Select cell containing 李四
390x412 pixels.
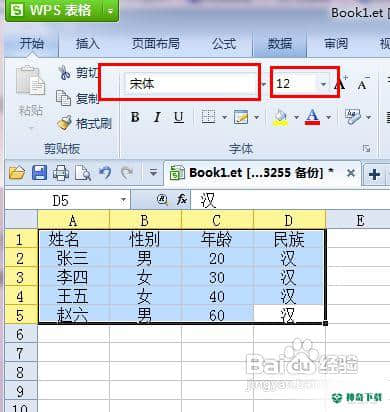click(x=74, y=277)
